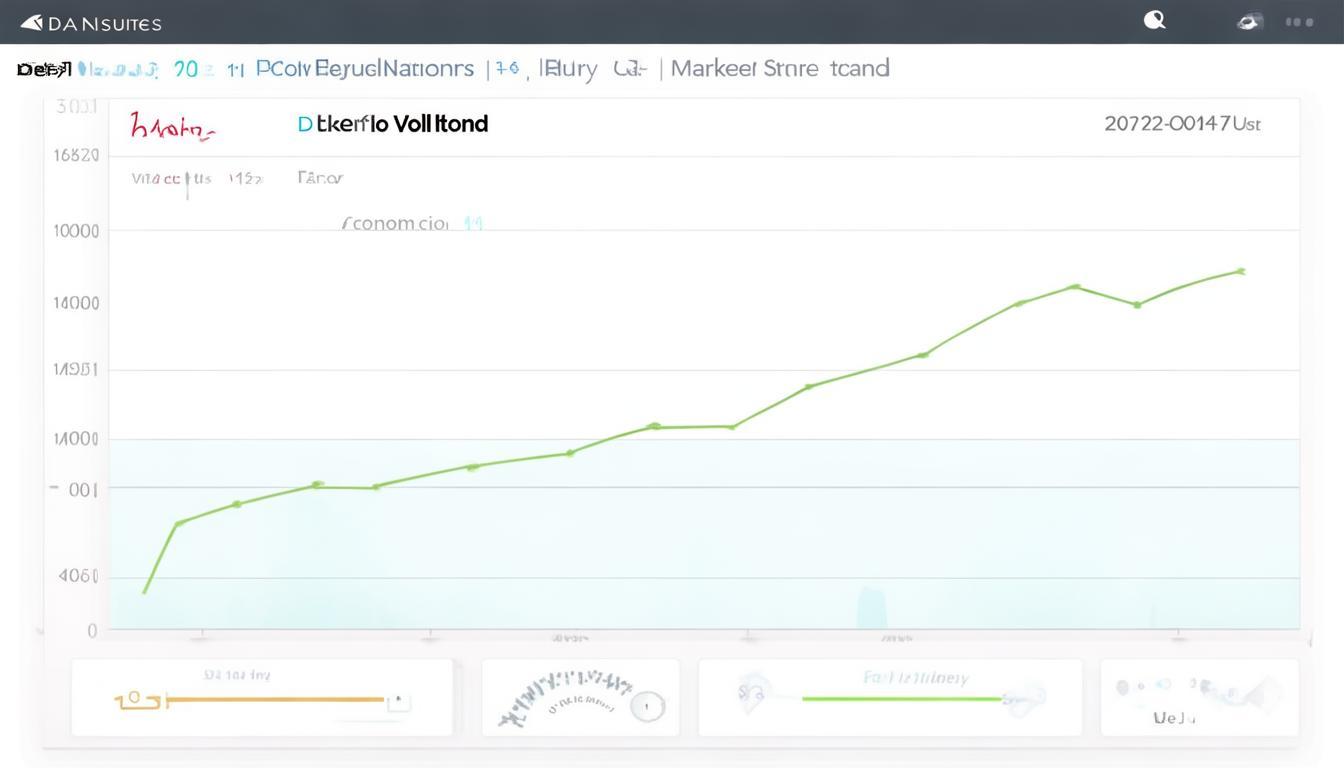
Task: Click the icon right of green slider
Action: 1028,697
